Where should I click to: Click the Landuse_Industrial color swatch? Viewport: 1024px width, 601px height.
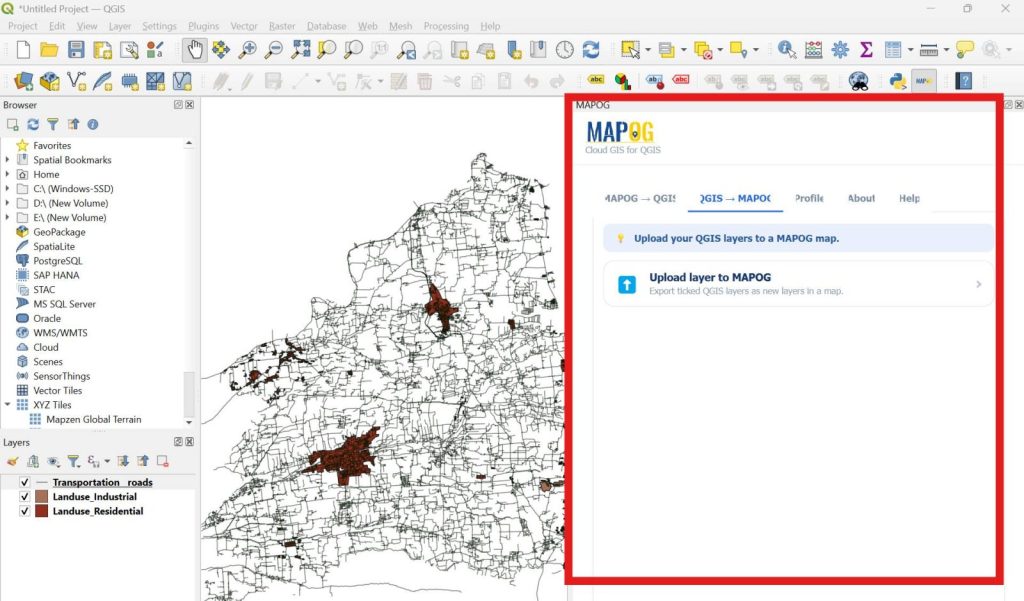click(x=42, y=496)
